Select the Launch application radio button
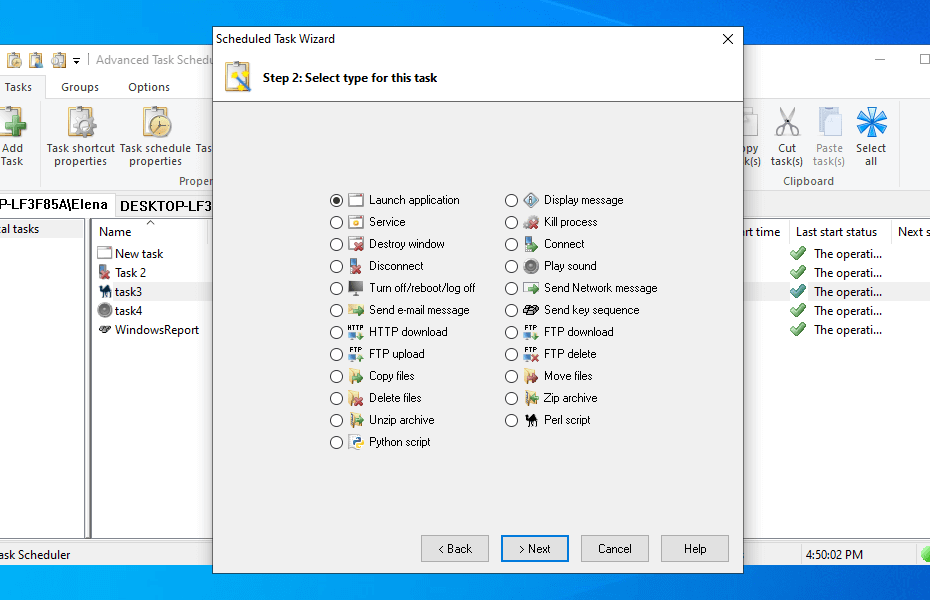 [x=336, y=200]
